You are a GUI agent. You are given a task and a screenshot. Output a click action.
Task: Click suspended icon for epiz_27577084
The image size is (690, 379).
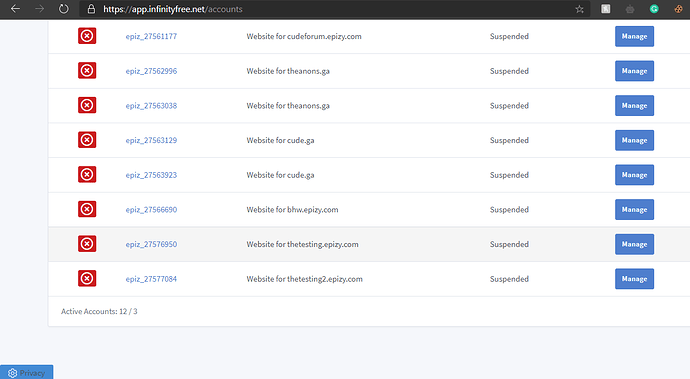point(87,278)
